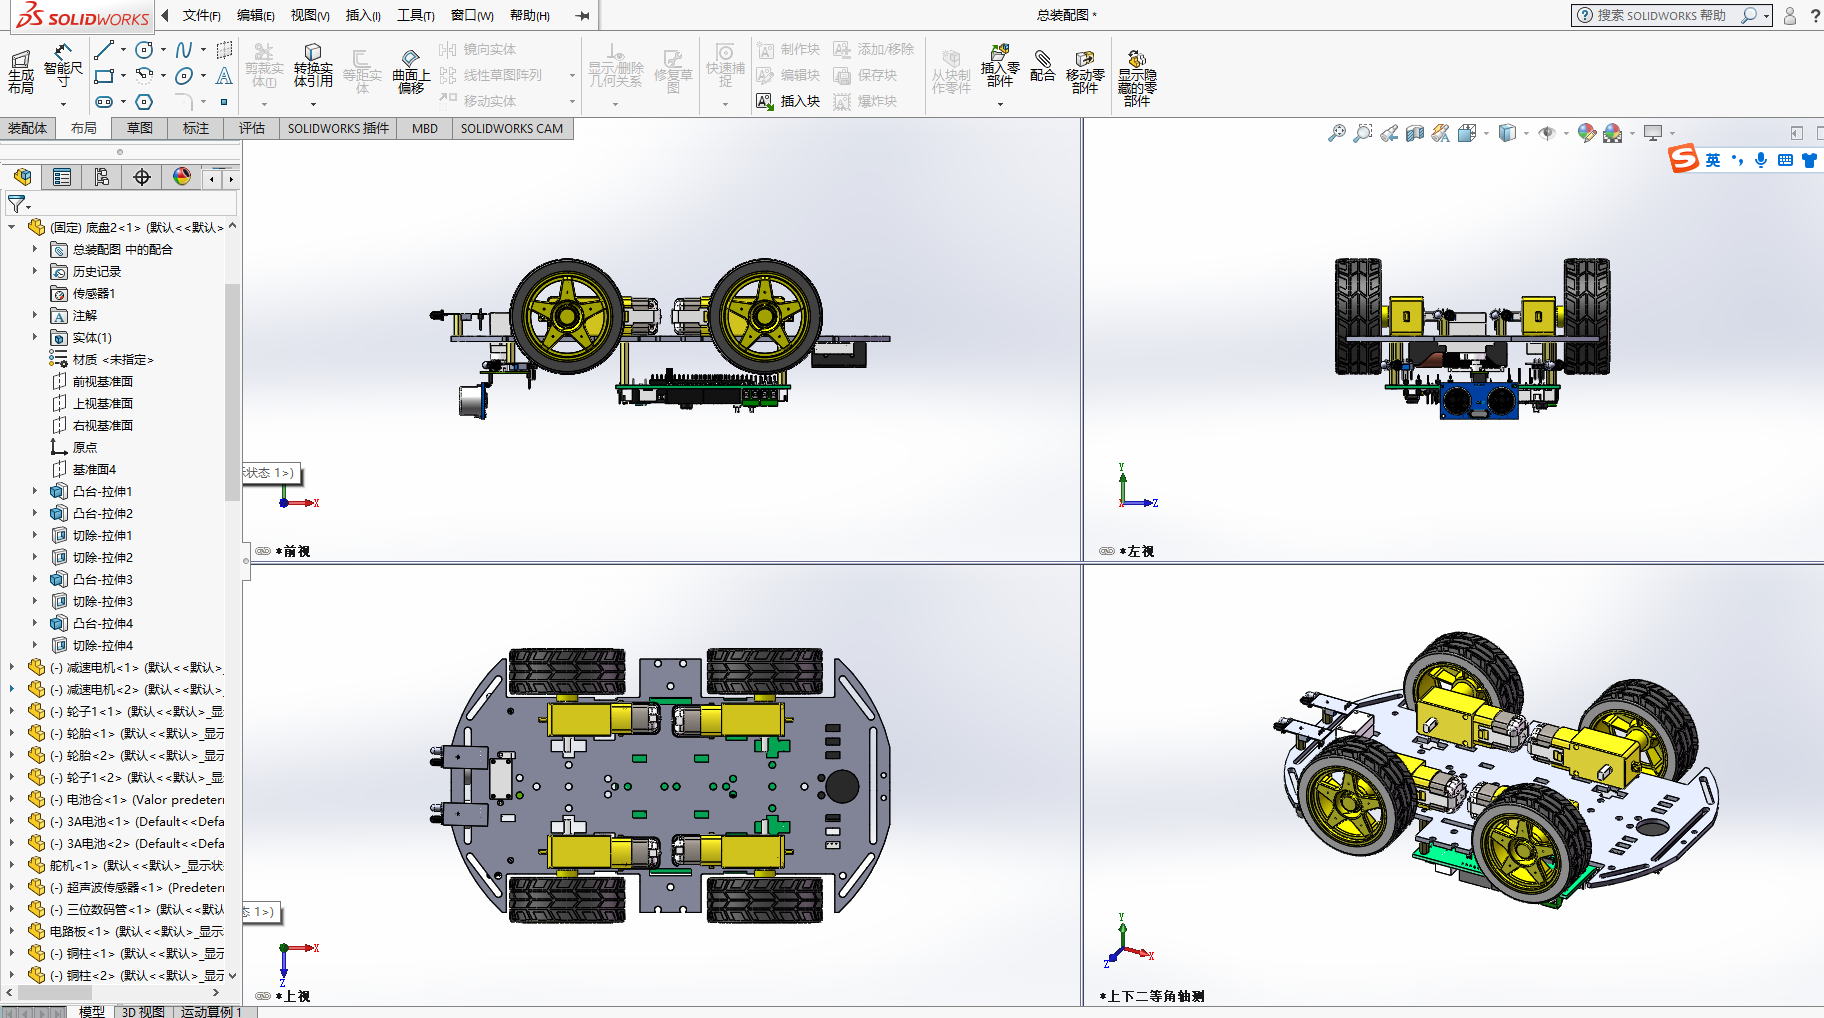Open the 运动算例 1 bottom tab
The height and width of the screenshot is (1018, 1824).
[212, 1011]
